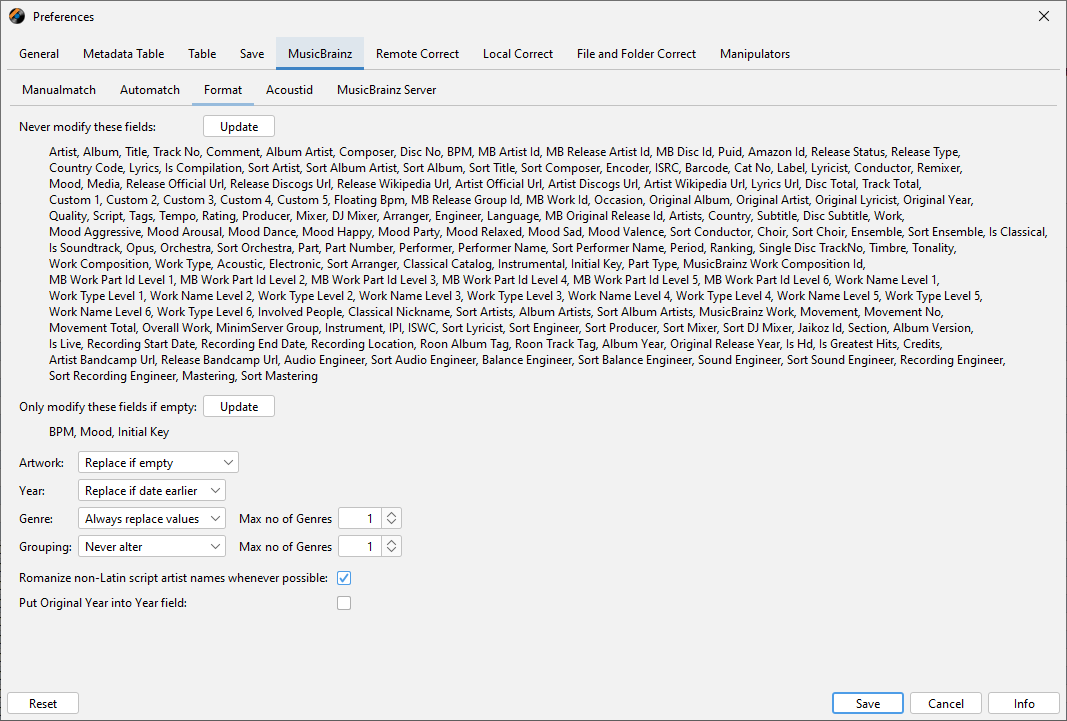Click the Preferences app icon in title bar
Viewport: 1067px width, 721px height.
[x=16, y=16]
